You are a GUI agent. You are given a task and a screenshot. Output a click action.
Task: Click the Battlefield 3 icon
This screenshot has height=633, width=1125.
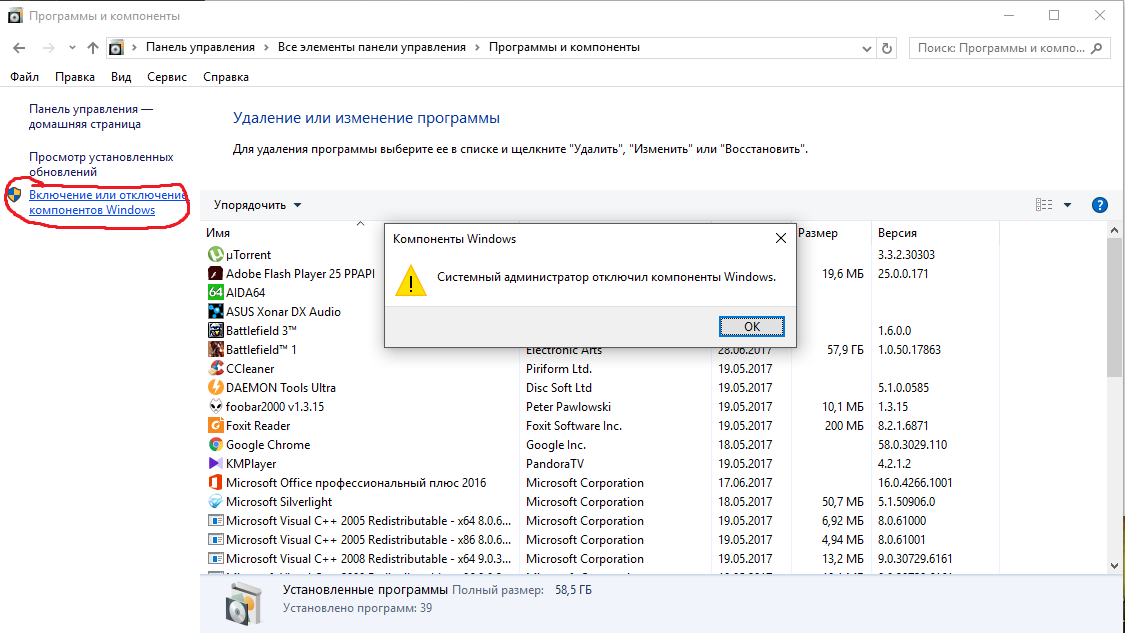pyautogui.click(x=215, y=331)
